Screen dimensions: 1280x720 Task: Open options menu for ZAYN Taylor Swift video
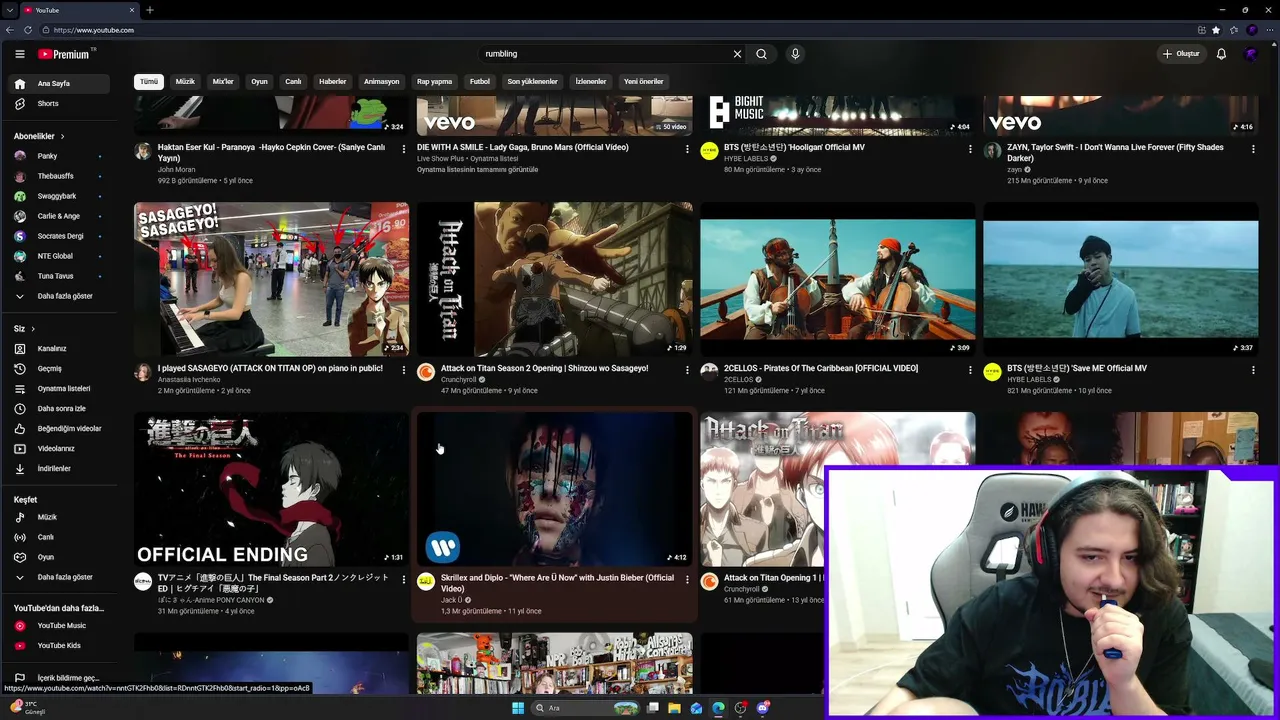tap(1253, 149)
